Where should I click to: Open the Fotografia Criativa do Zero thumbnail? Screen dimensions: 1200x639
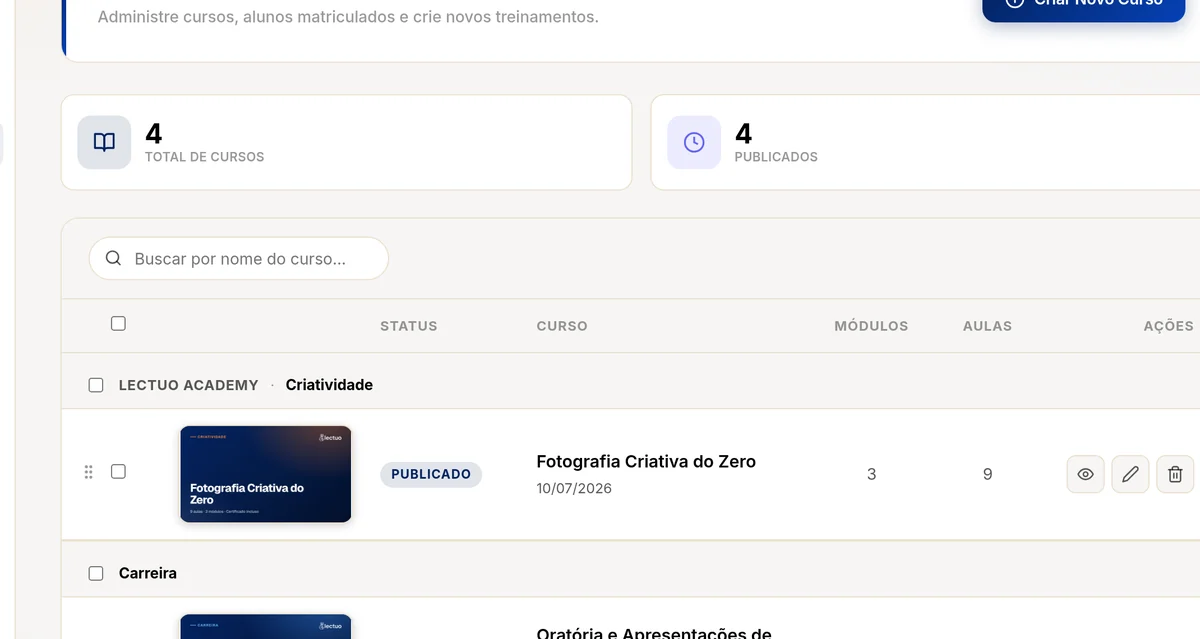(265, 474)
